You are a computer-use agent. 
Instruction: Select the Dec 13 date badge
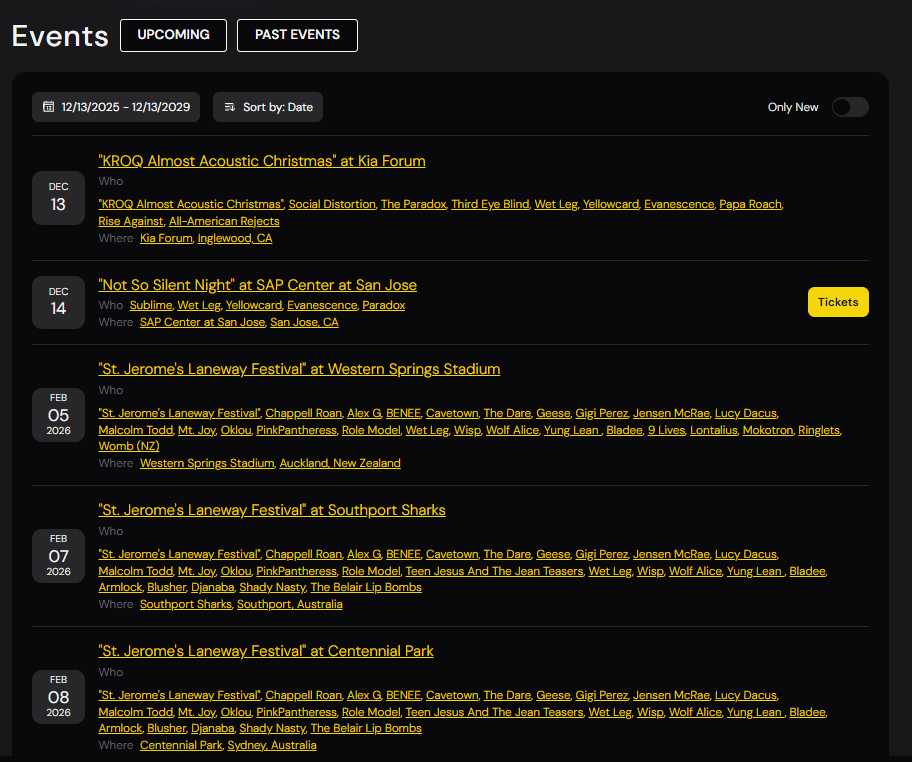click(59, 198)
